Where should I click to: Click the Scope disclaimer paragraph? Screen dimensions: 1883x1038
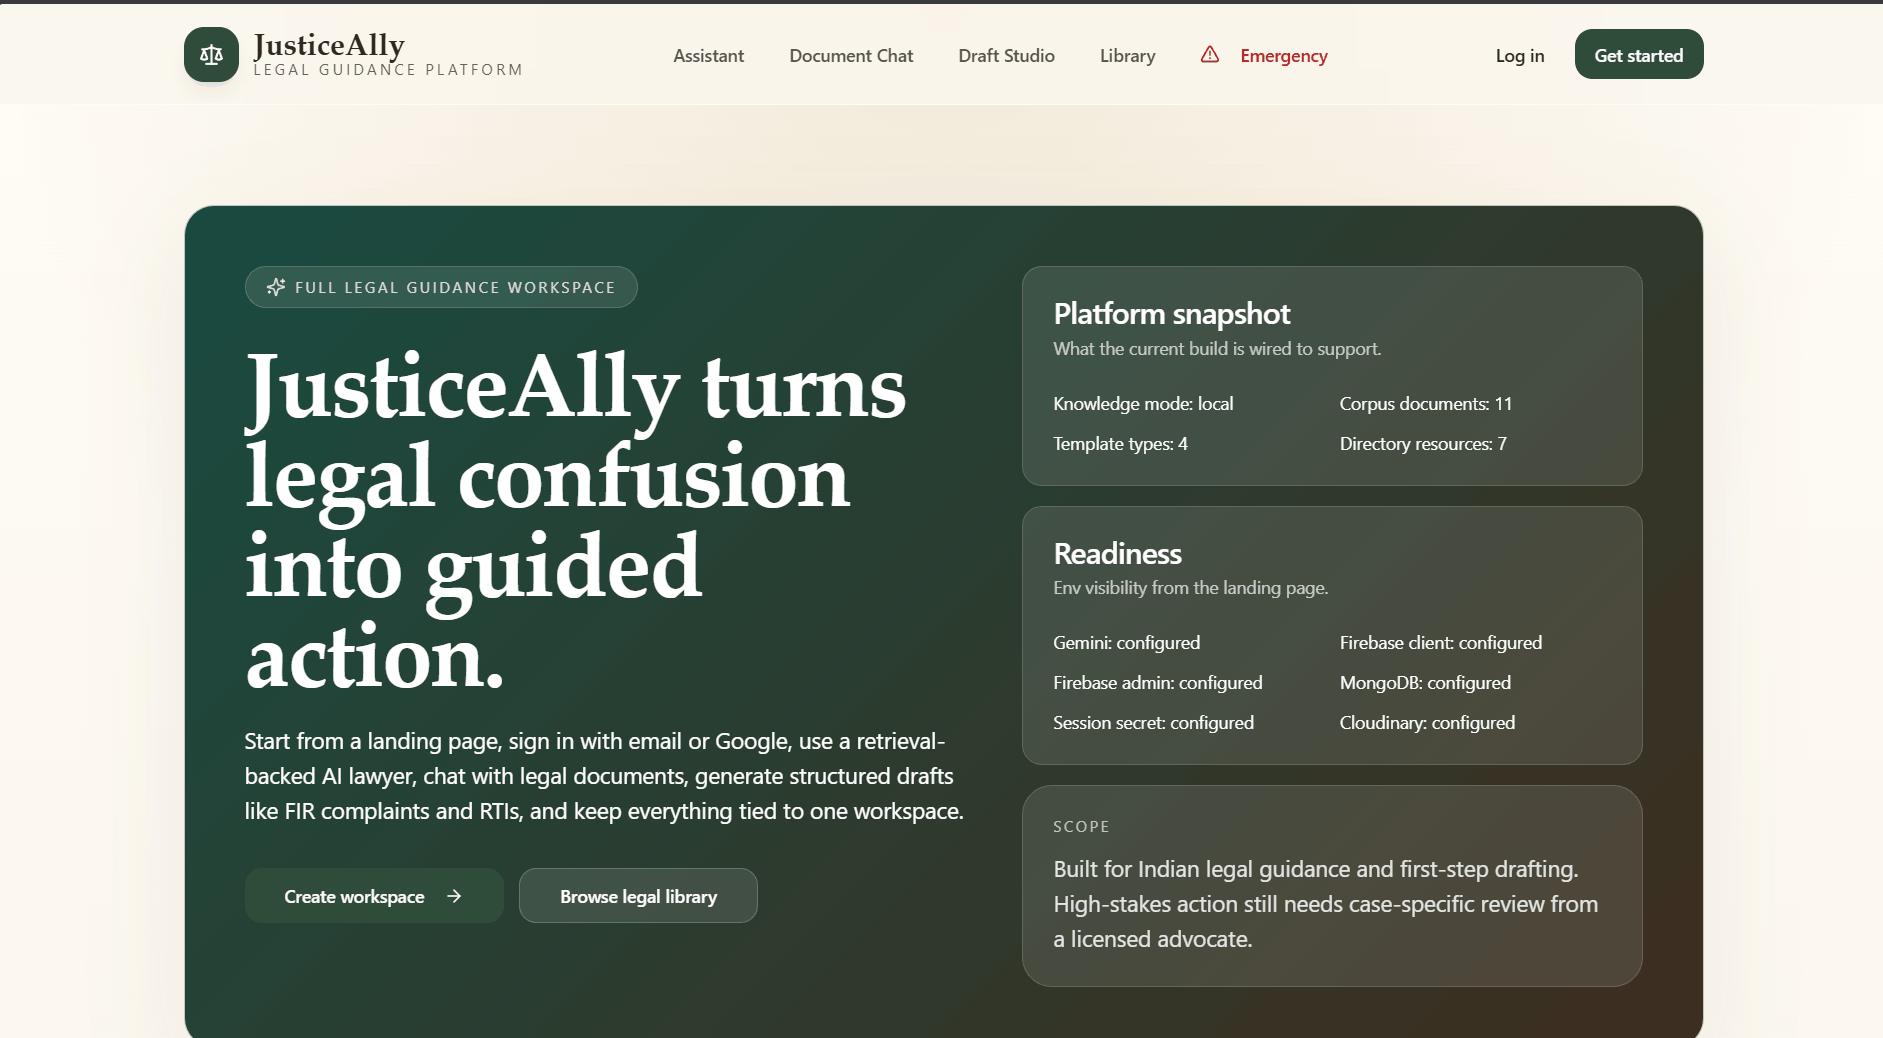coord(1325,904)
